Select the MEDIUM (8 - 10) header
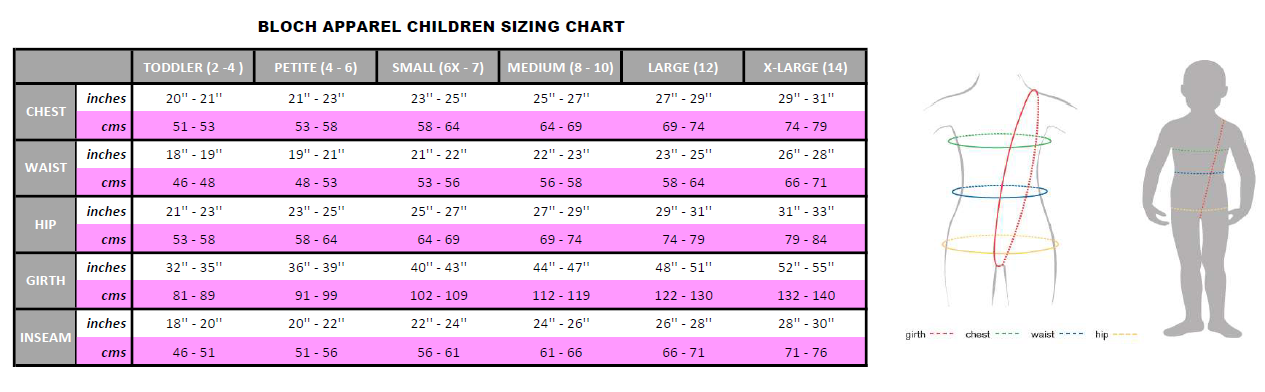 (x=560, y=67)
